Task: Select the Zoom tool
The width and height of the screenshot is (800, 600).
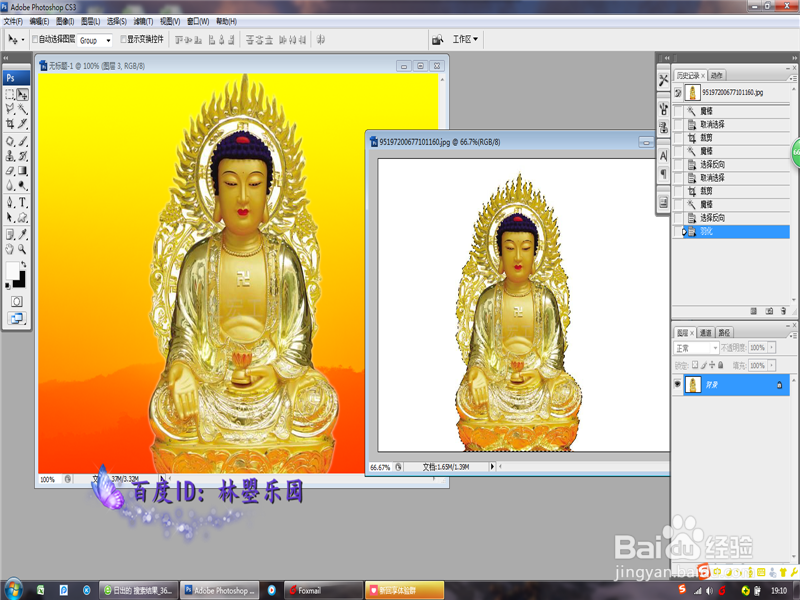Action: click(22, 249)
